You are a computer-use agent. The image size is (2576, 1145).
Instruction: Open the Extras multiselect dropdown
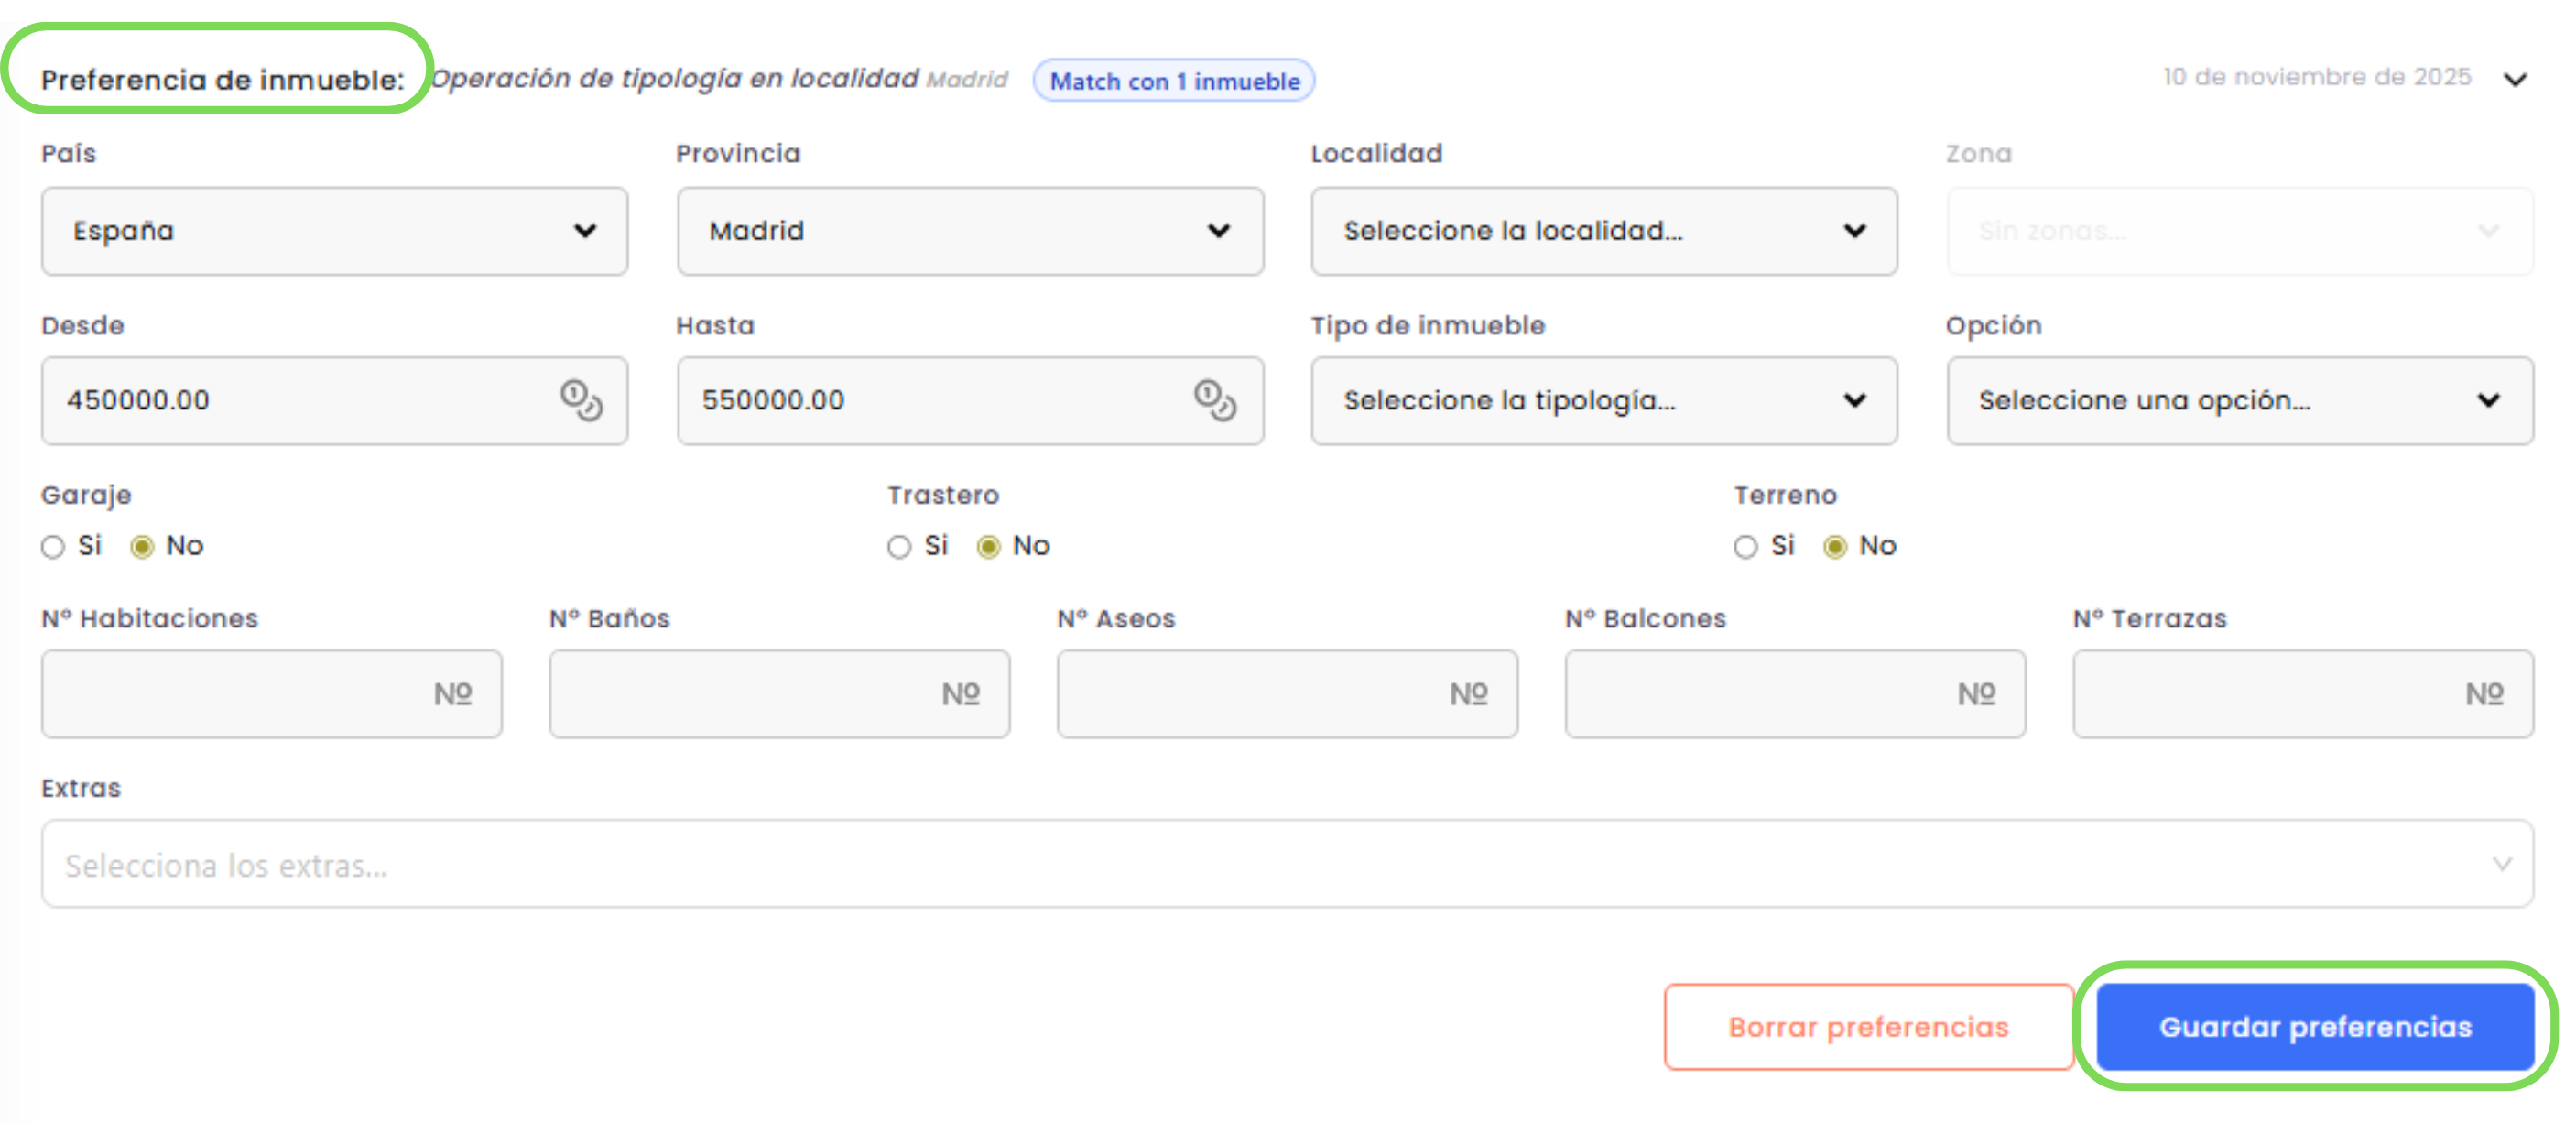1287,864
